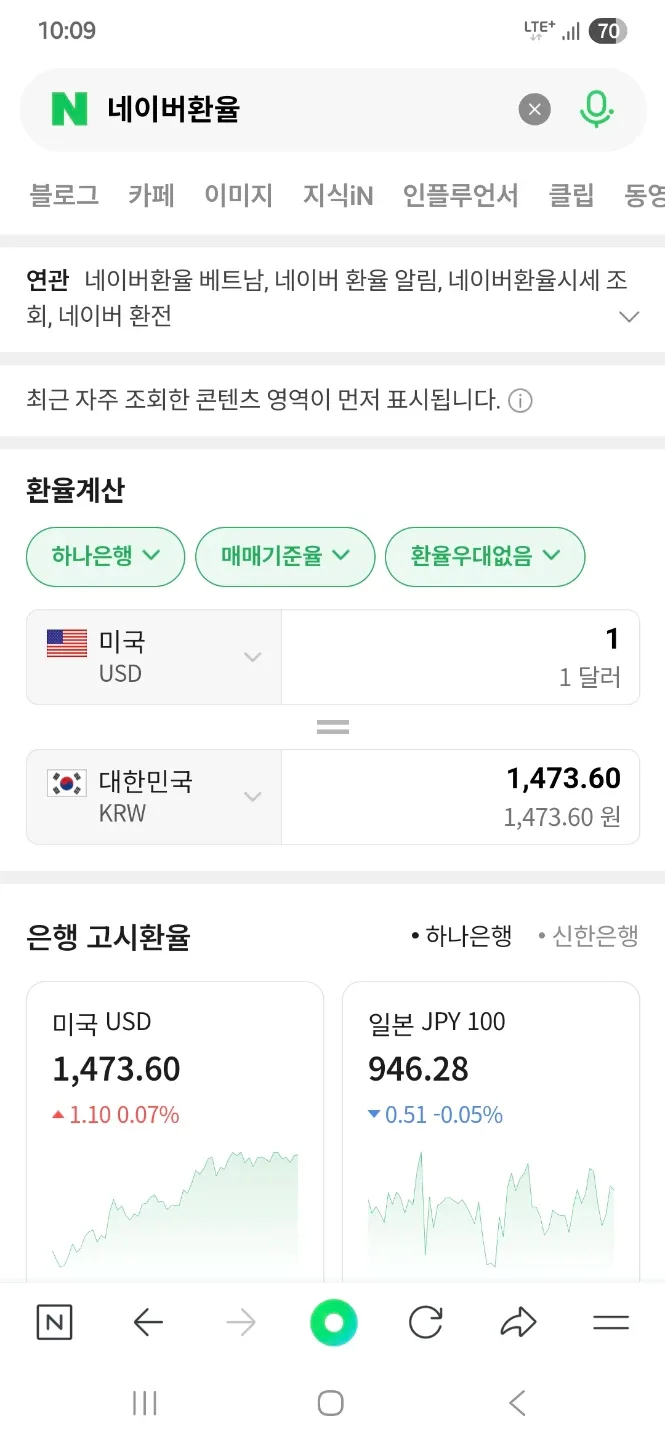Switch to the 블로그 tab
Viewport: 665px width, 1440px height.
tap(65, 195)
